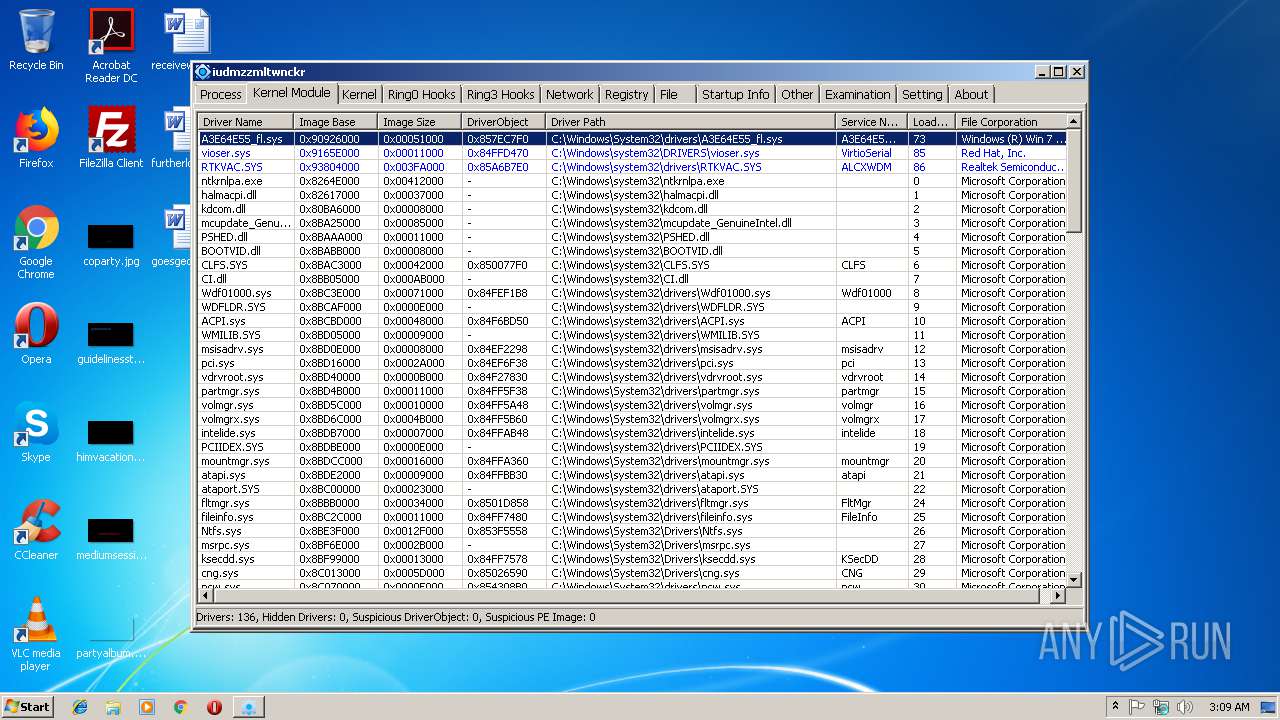Sort by Image Size column header
Screen dimensions: 1280x720
(420, 122)
